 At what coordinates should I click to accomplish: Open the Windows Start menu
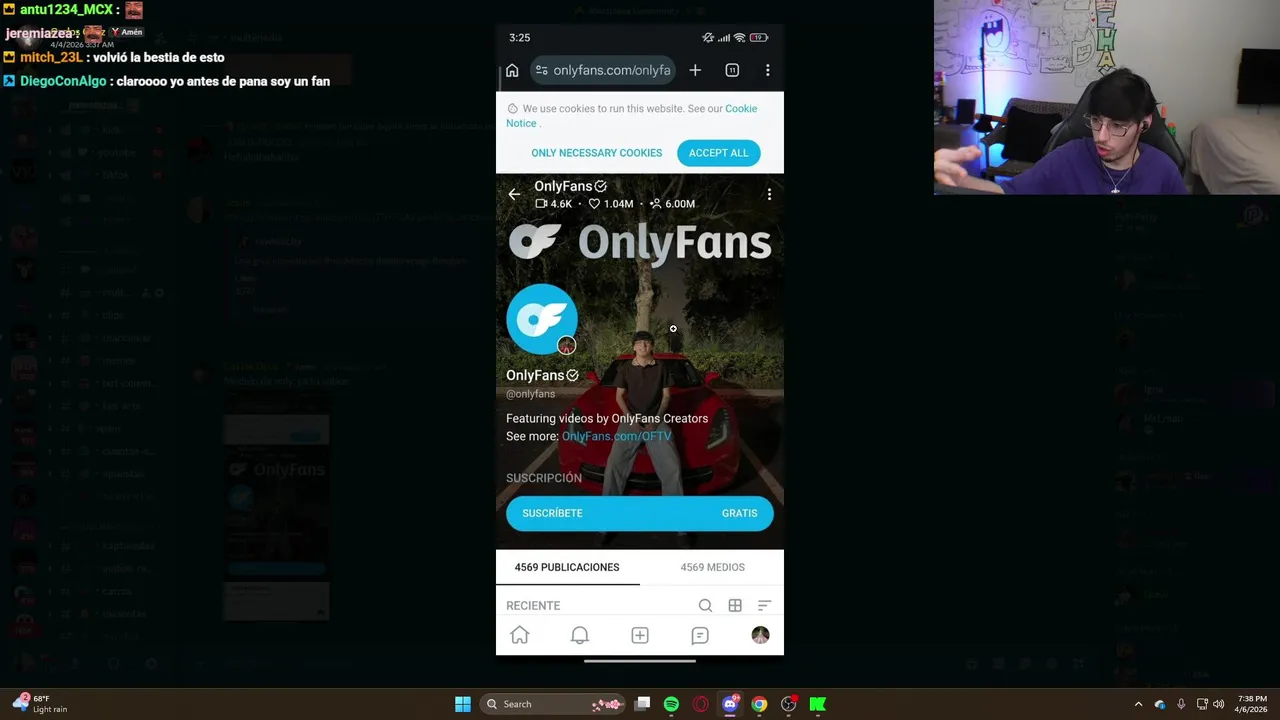click(x=463, y=704)
